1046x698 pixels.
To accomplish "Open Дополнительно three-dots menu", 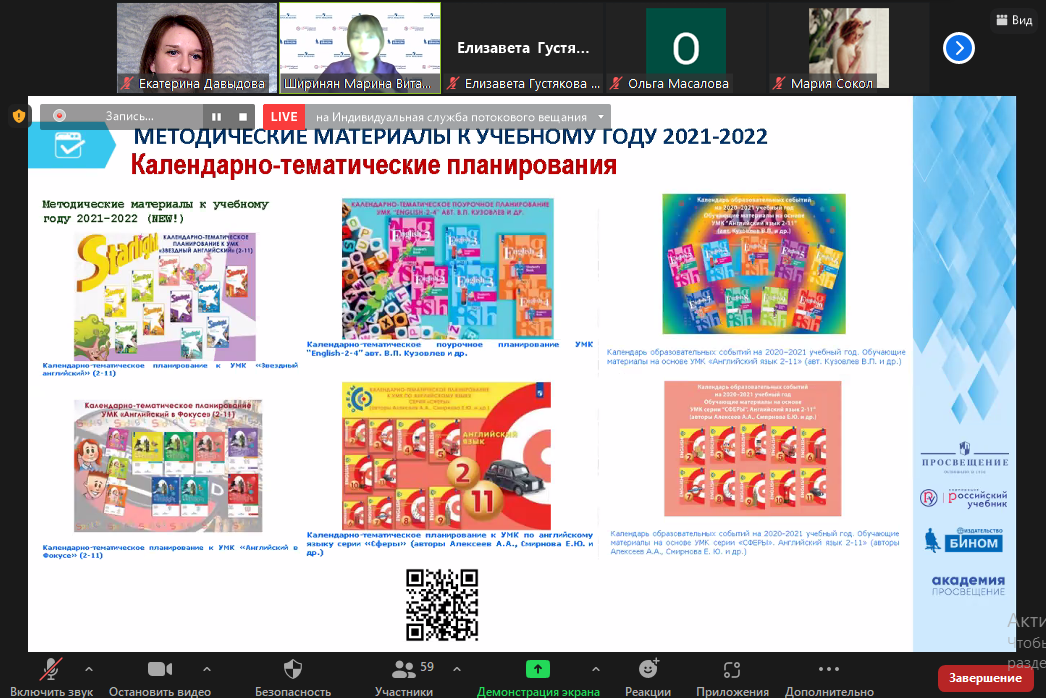I will [x=829, y=669].
